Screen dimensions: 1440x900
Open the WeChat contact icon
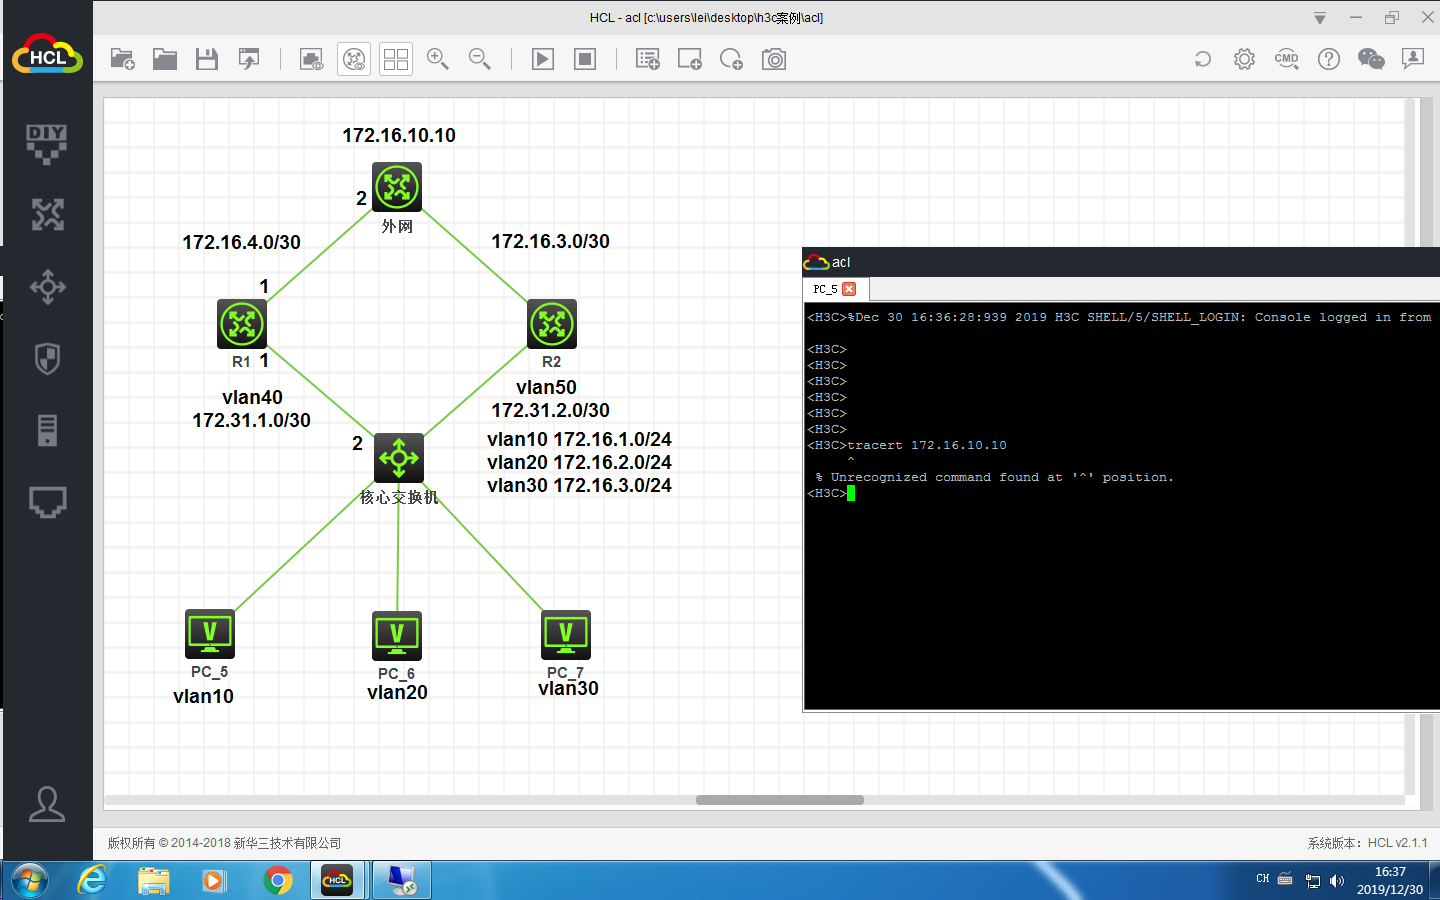point(1371,59)
